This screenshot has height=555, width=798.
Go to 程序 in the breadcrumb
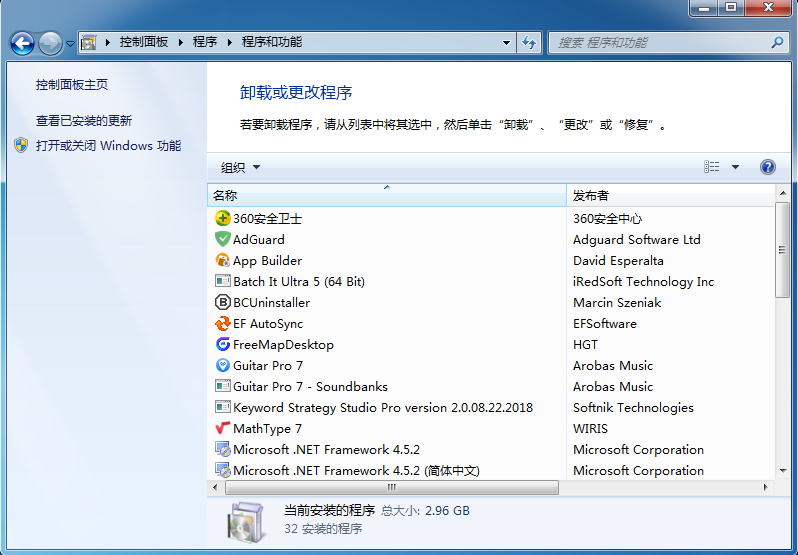(x=205, y=42)
